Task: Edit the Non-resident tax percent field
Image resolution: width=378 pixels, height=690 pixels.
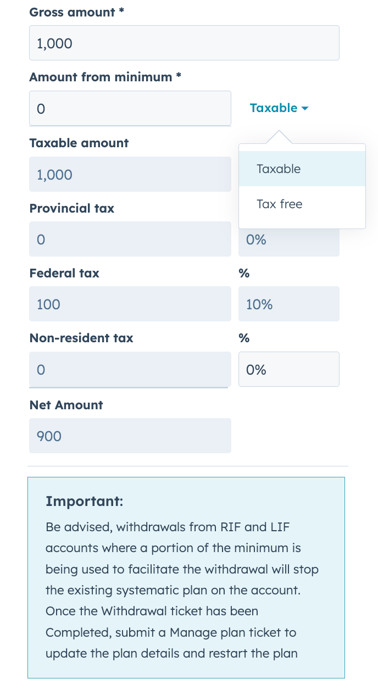Action: [x=289, y=369]
